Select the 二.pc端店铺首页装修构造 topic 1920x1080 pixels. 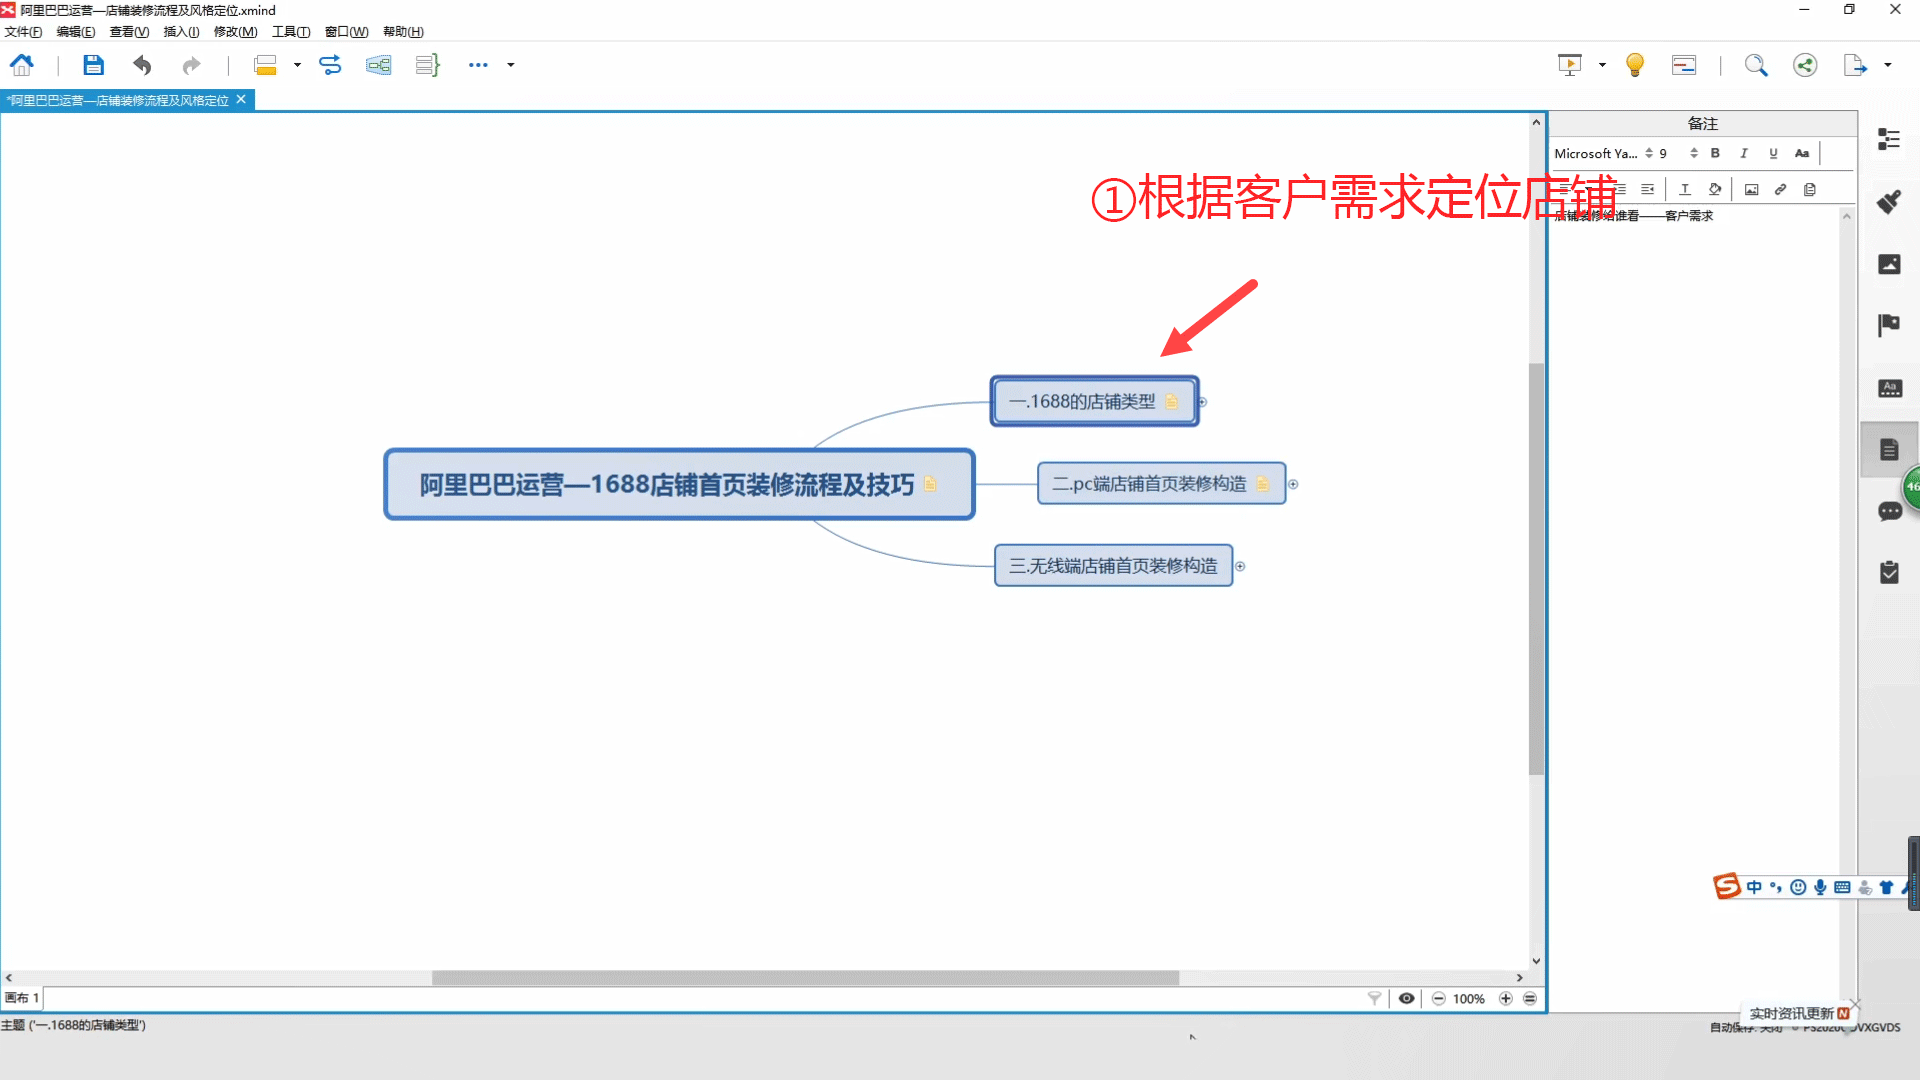pos(1161,484)
